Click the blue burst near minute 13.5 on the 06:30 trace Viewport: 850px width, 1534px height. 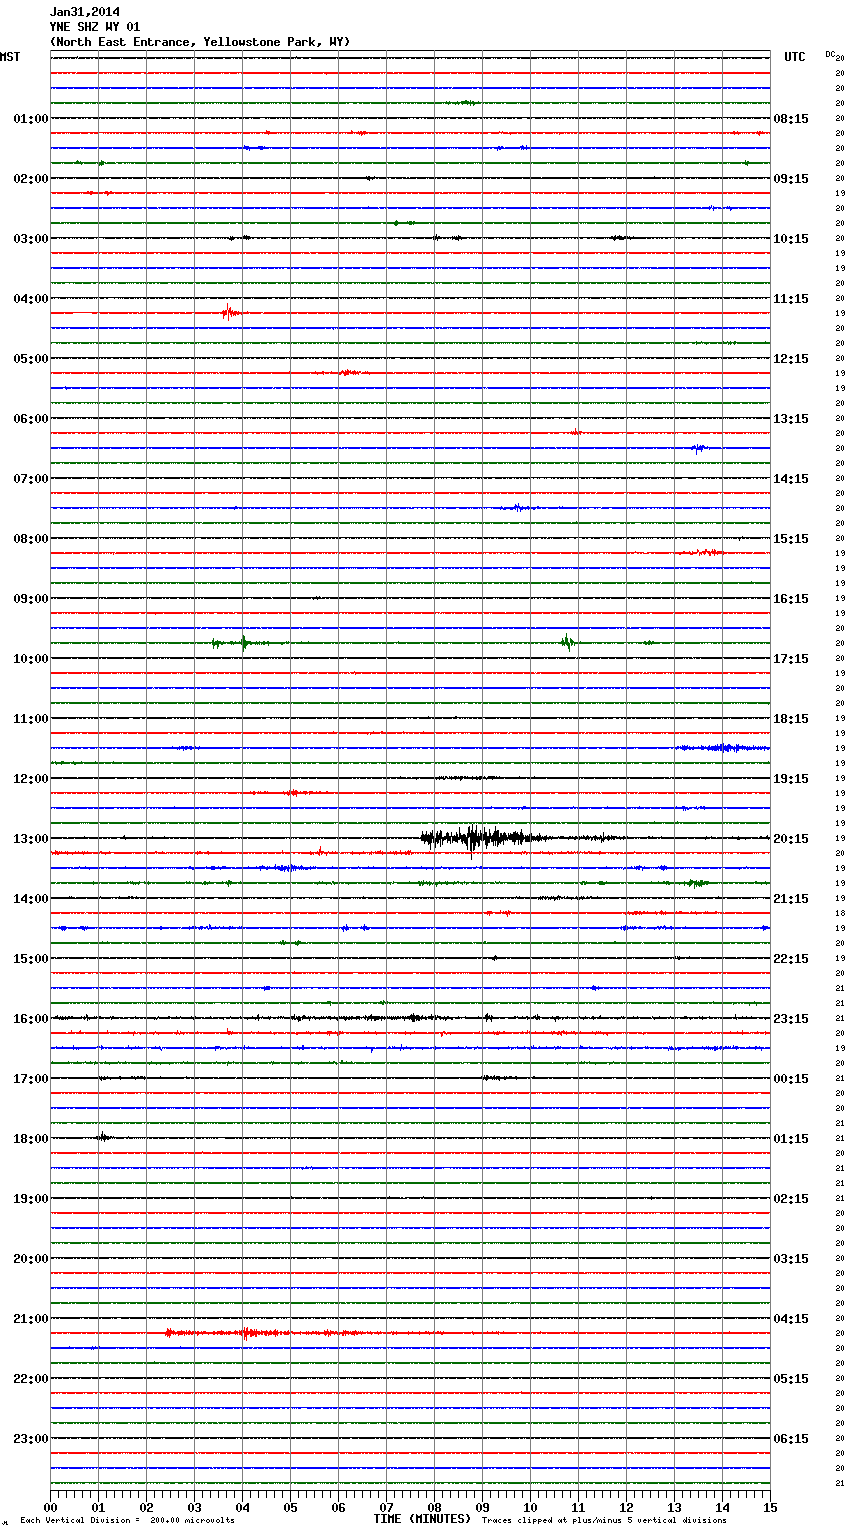point(698,448)
